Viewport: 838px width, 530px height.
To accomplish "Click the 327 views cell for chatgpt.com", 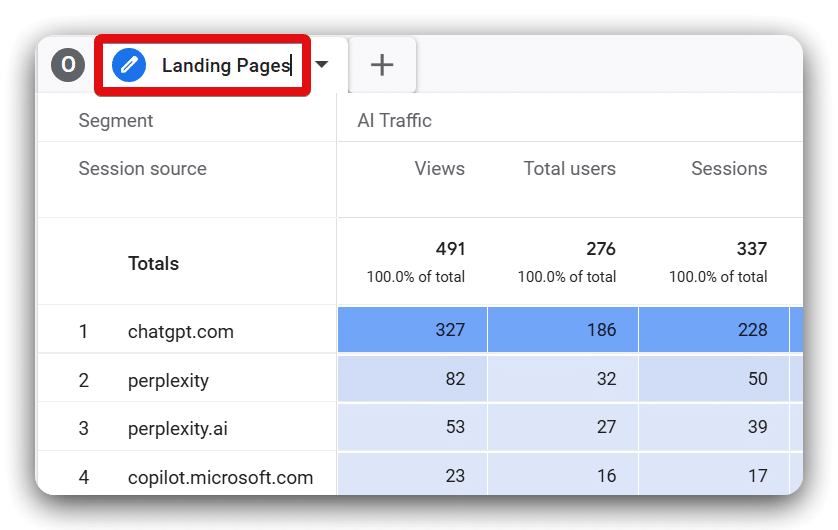I will pos(412,330).
